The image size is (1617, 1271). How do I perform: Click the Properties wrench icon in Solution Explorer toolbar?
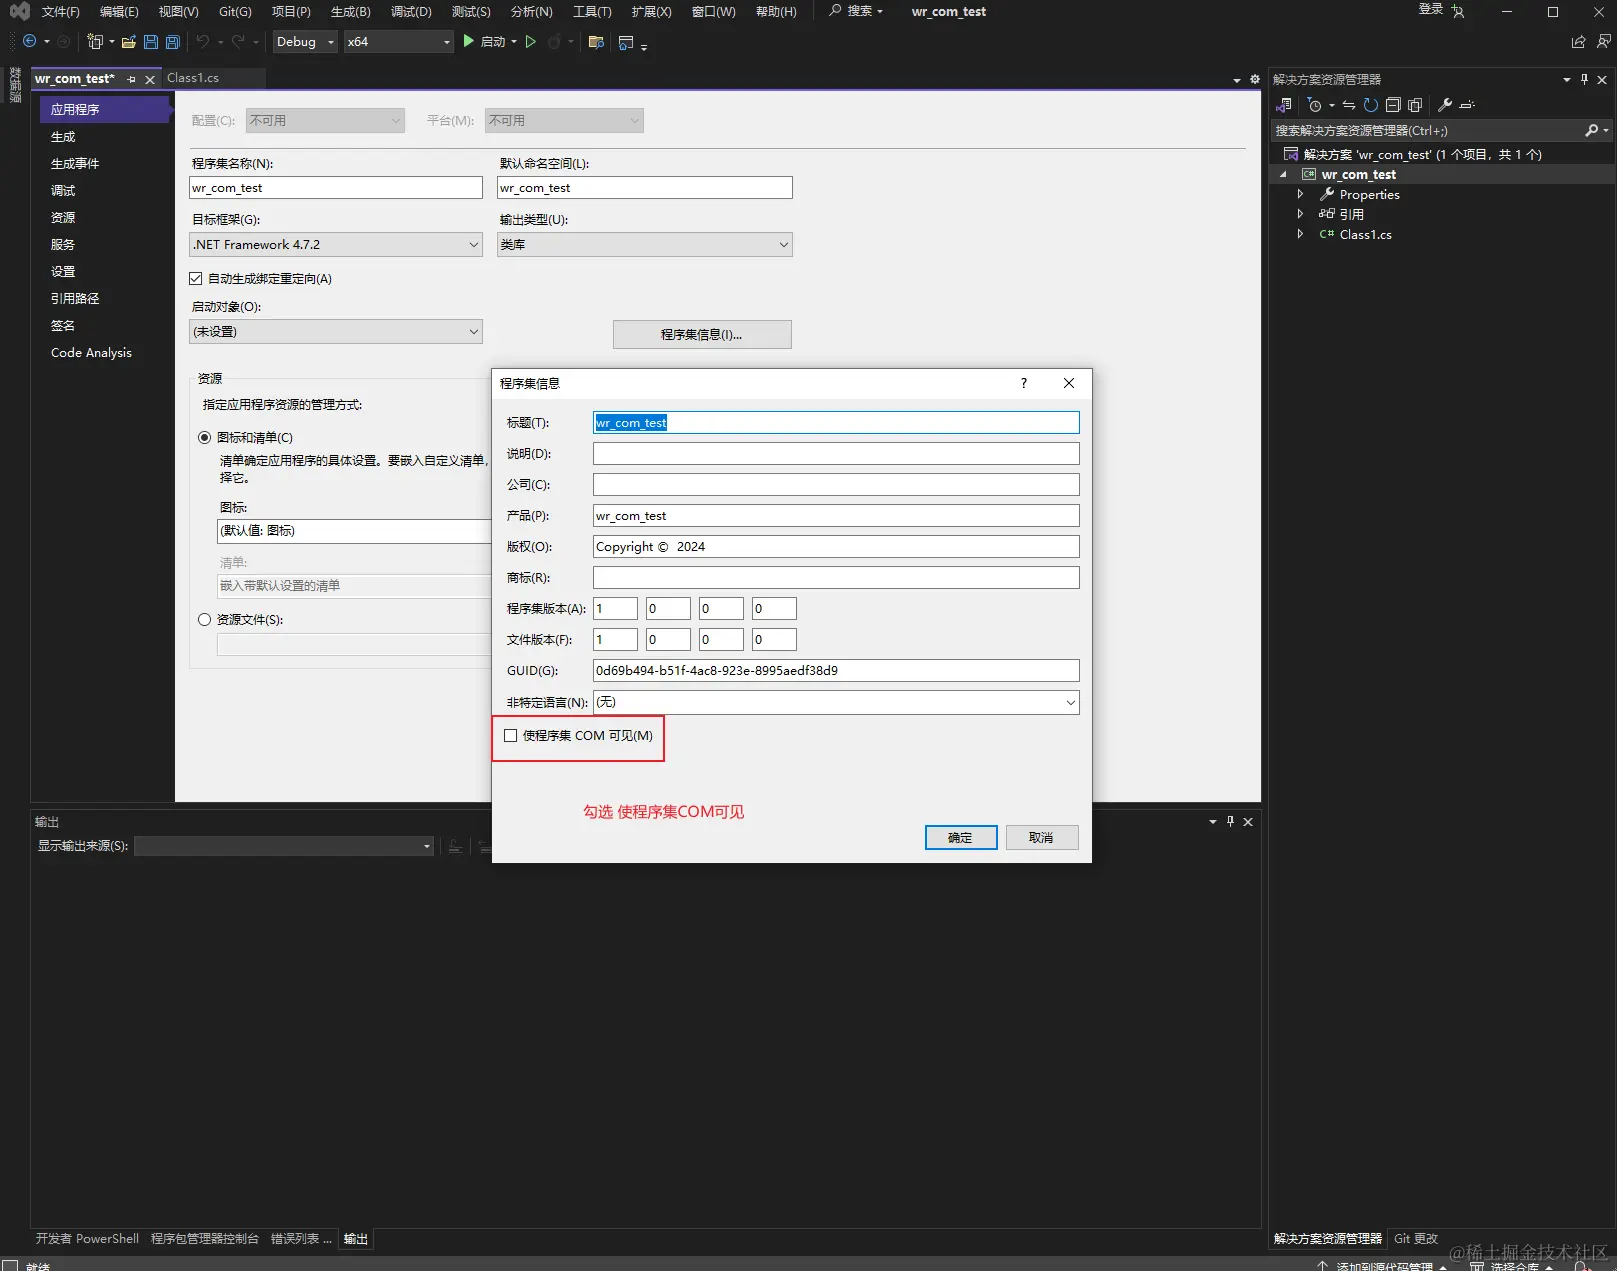(x=1445, y=104)
